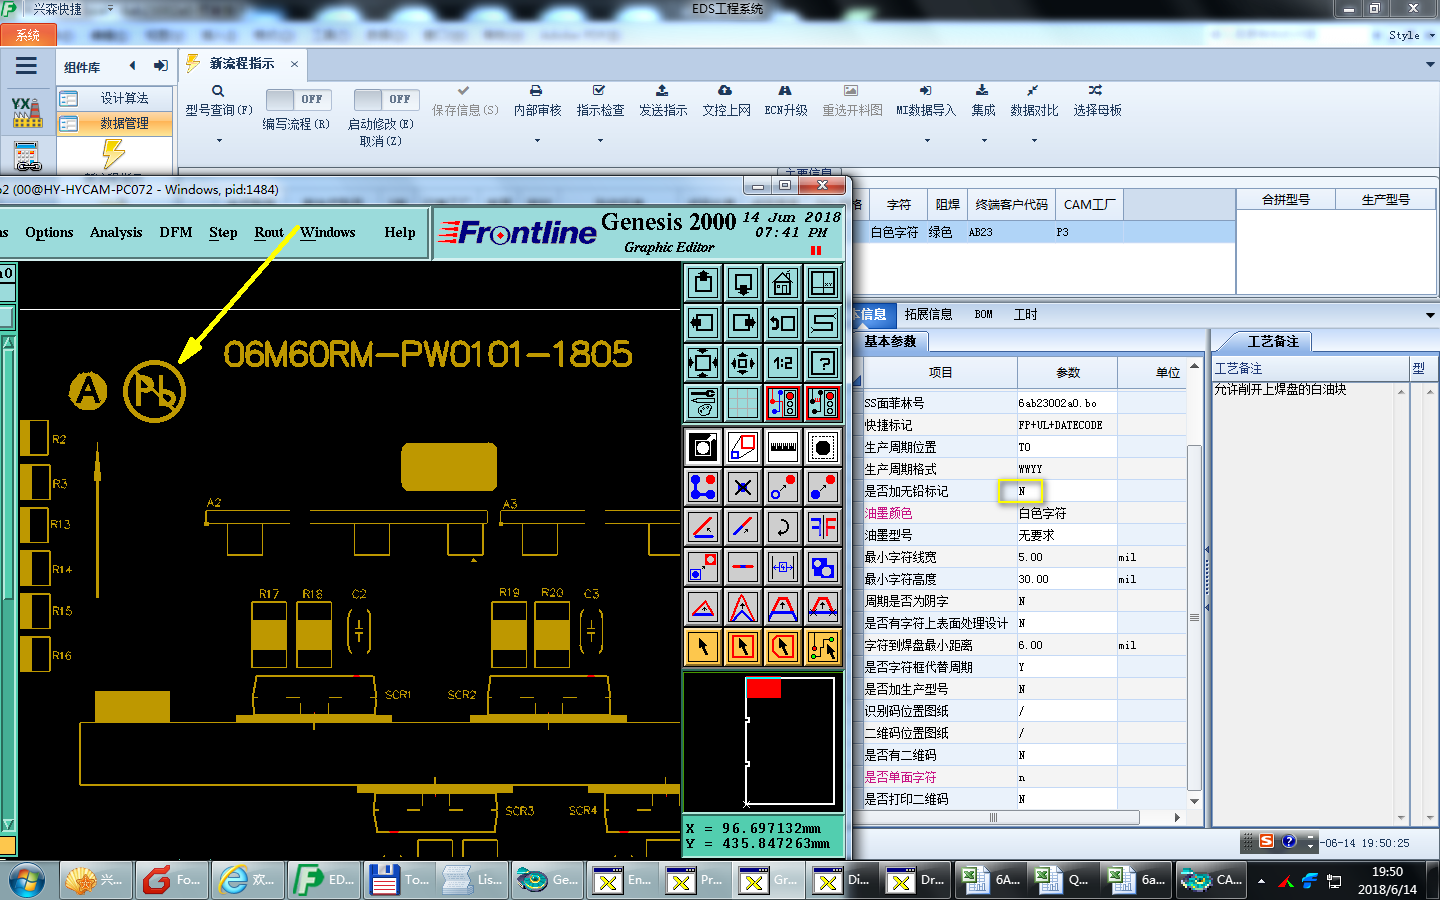Click the hamburger menu icon in left sidebar

[27, 66]
